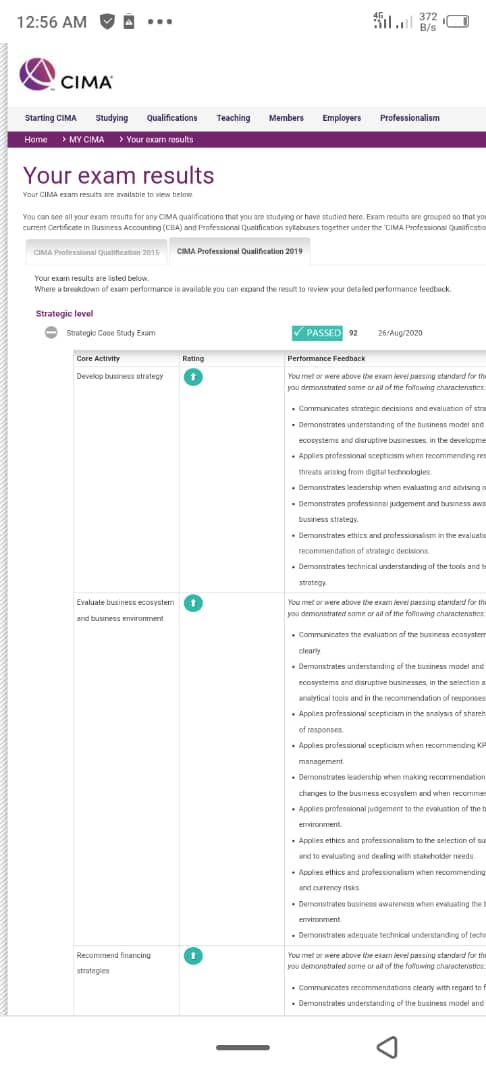
Task: Tap the home gesture pill
Action: pos(242,1048)
